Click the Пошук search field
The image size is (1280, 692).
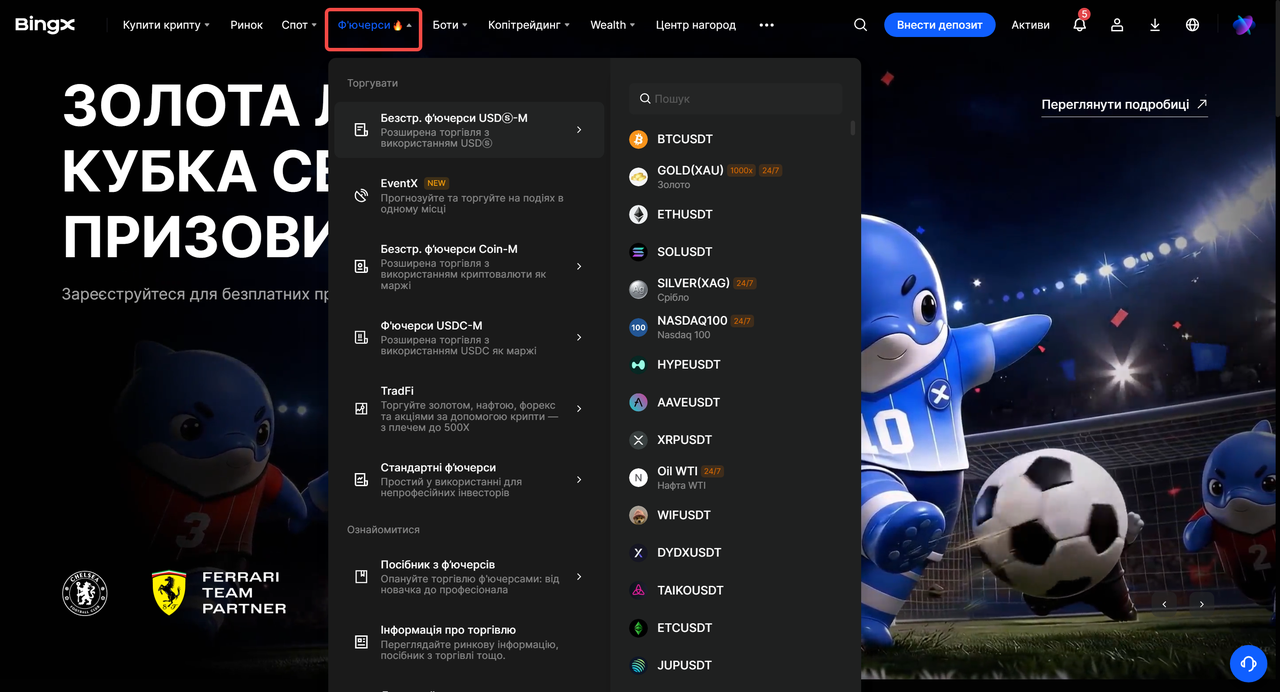[735, 99]
